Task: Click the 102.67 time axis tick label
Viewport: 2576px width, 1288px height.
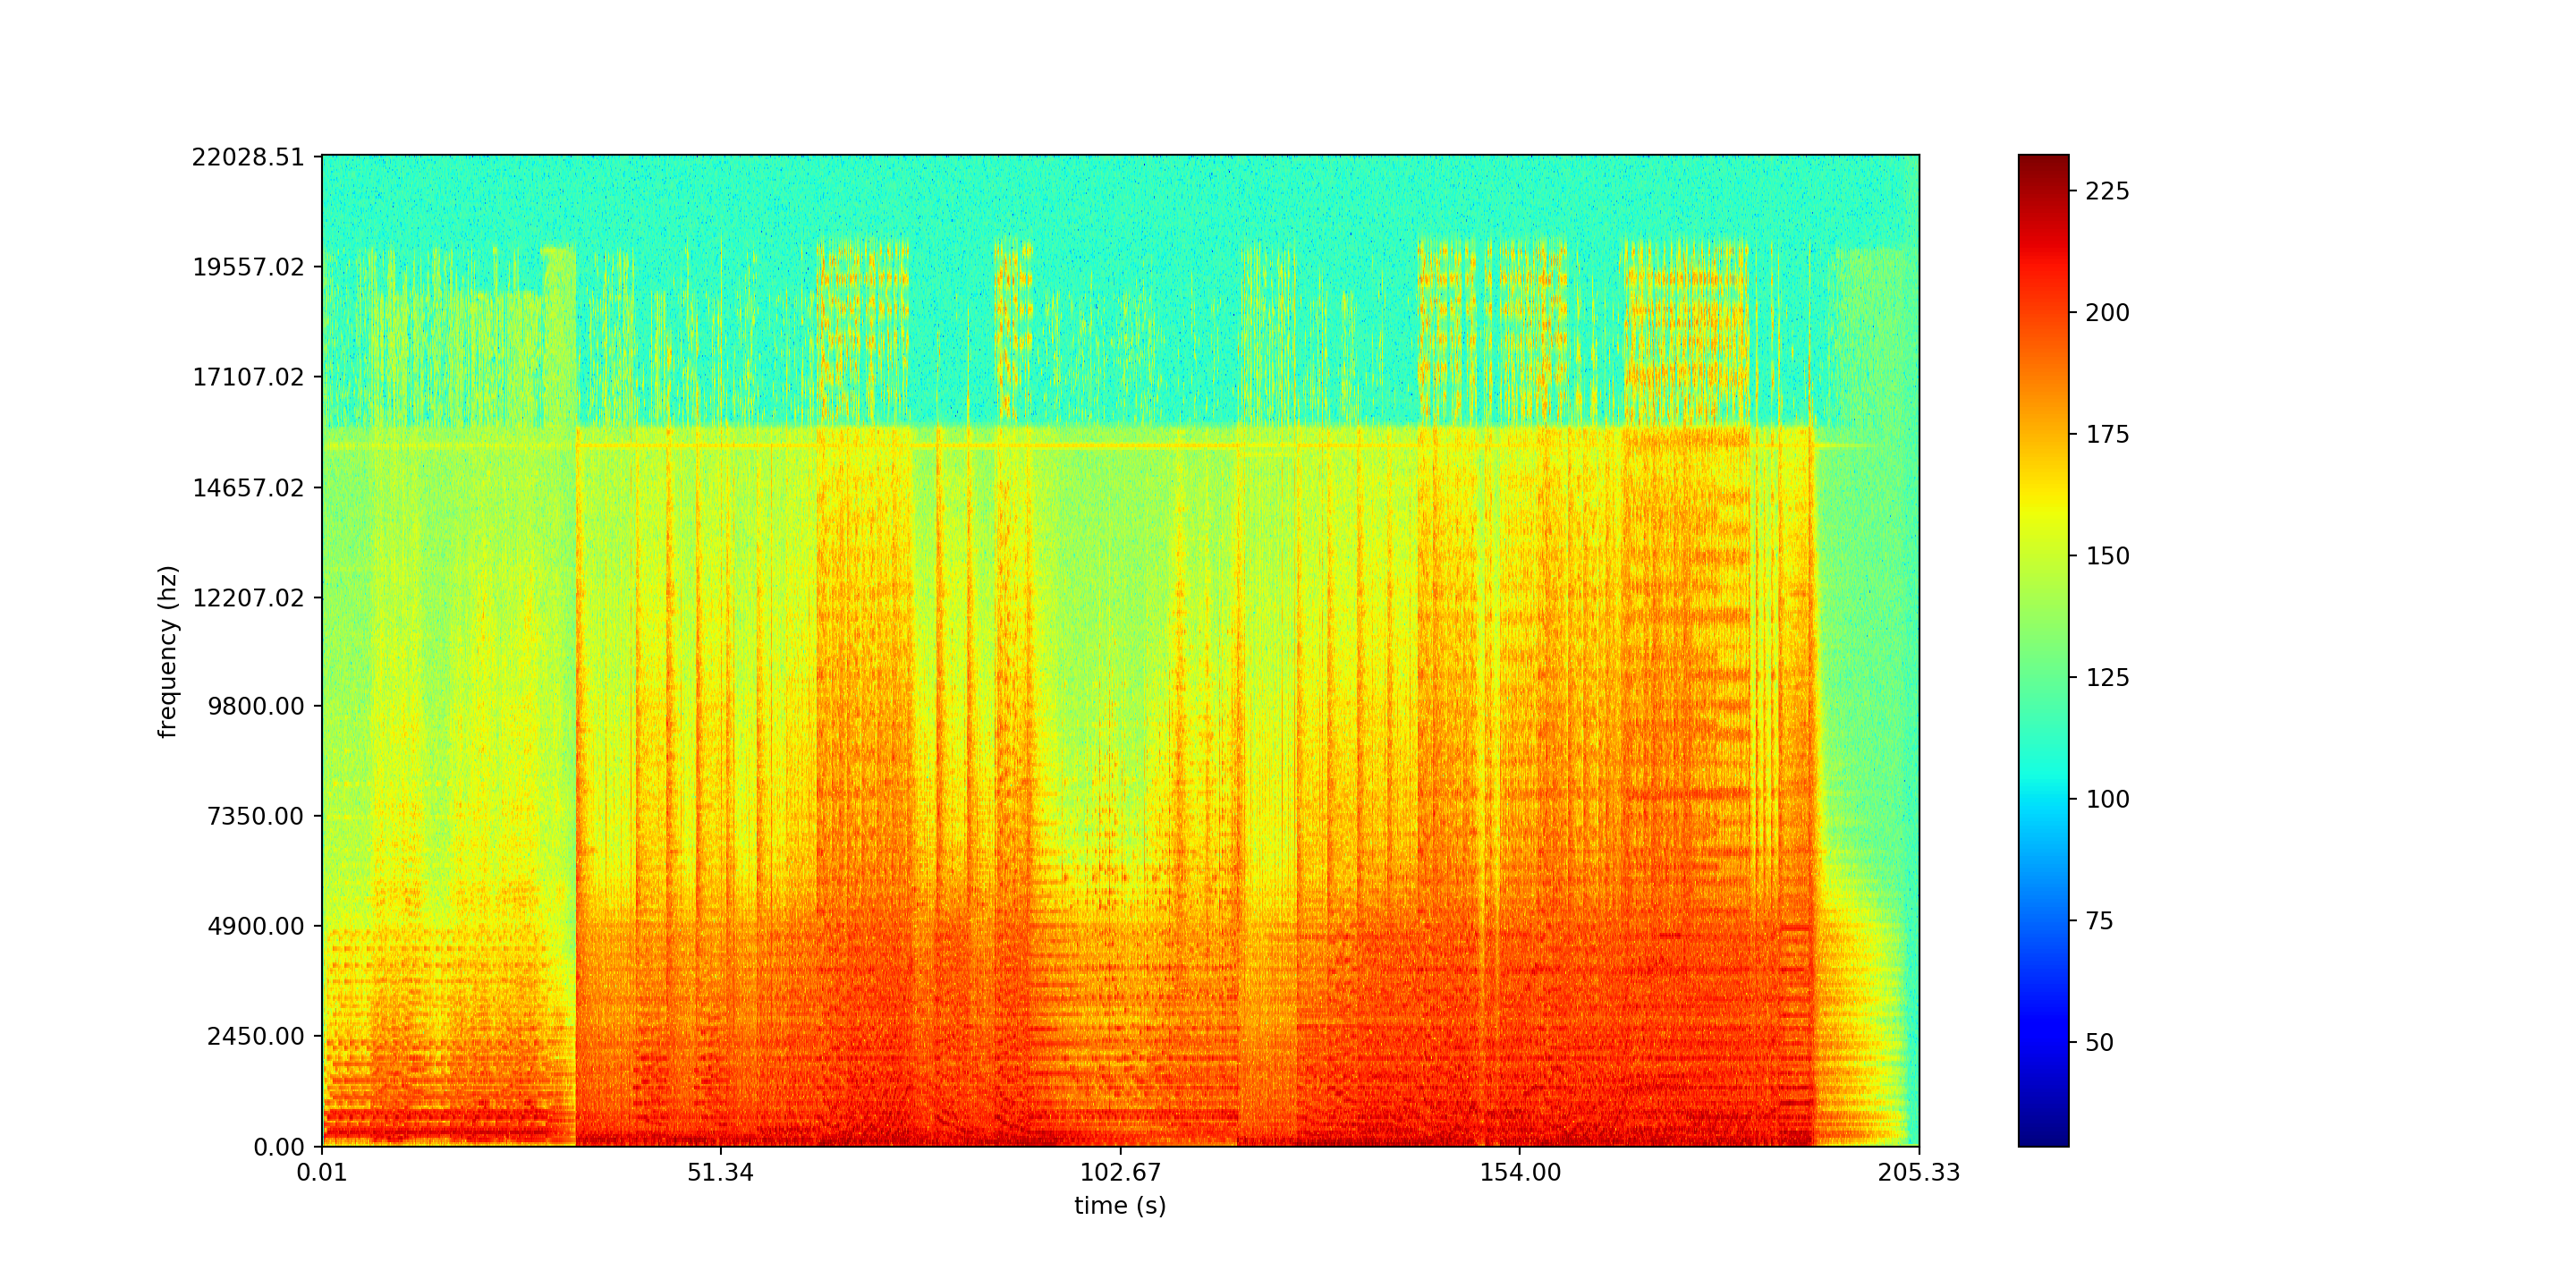Action: pos(1119,1173)
